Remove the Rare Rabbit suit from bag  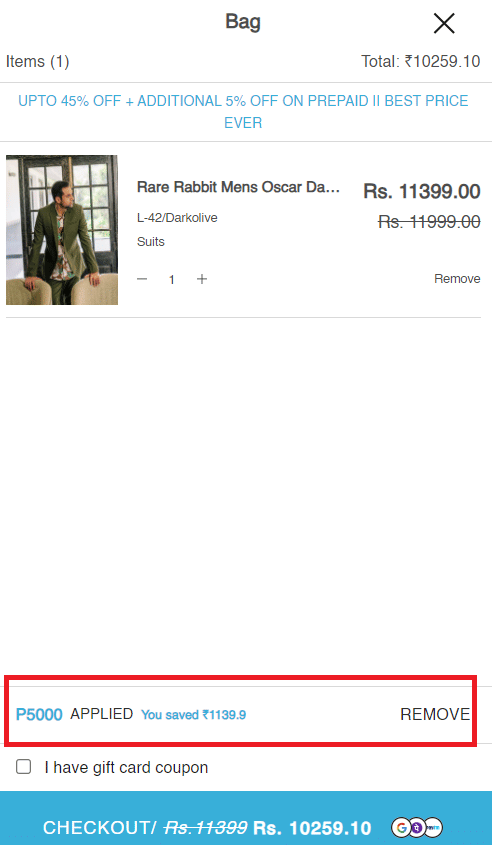tap(457, 279)
